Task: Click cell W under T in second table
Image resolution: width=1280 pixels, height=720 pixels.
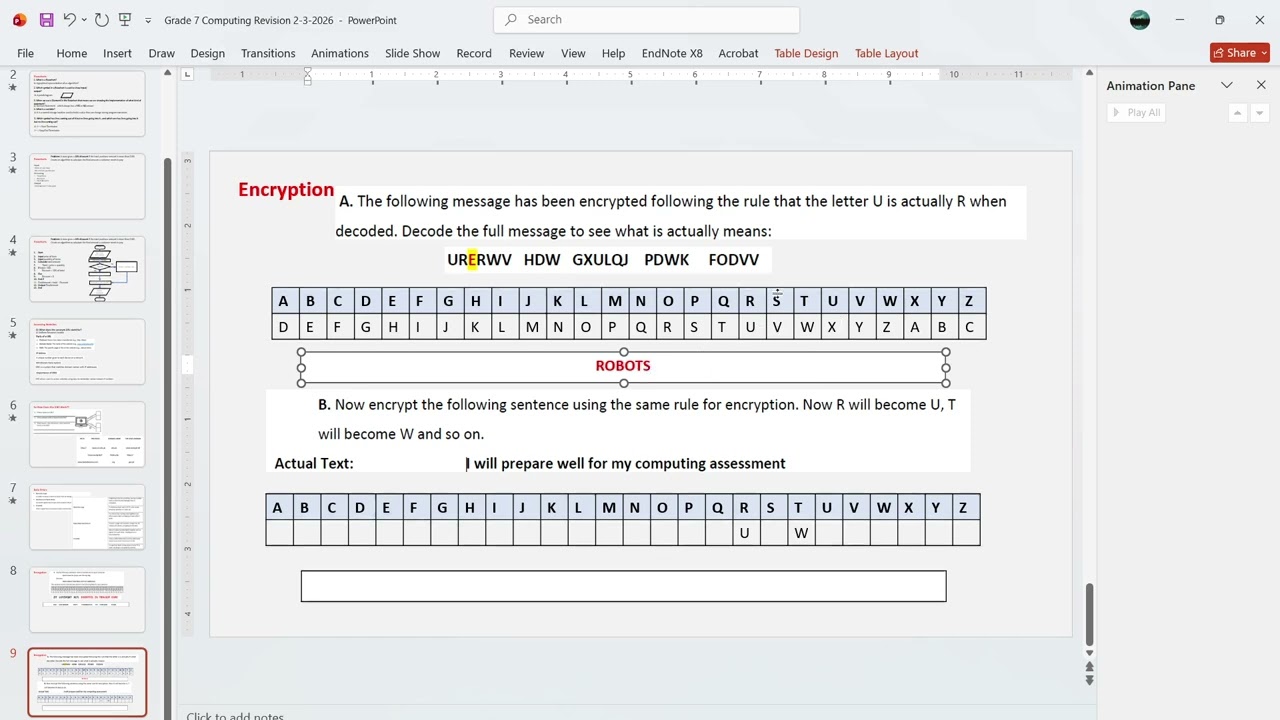Action: (800, 533)
